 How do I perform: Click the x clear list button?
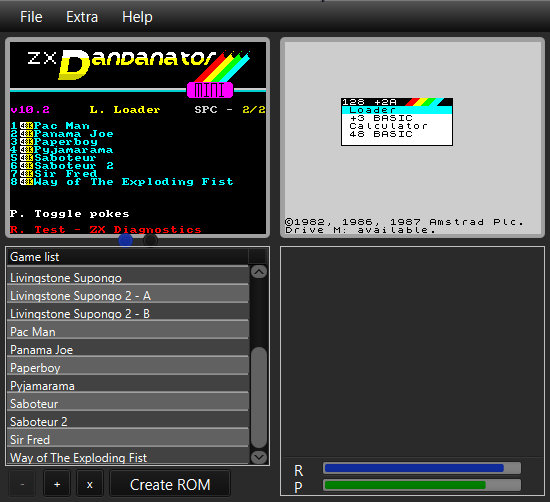click(x=90, y=484)
